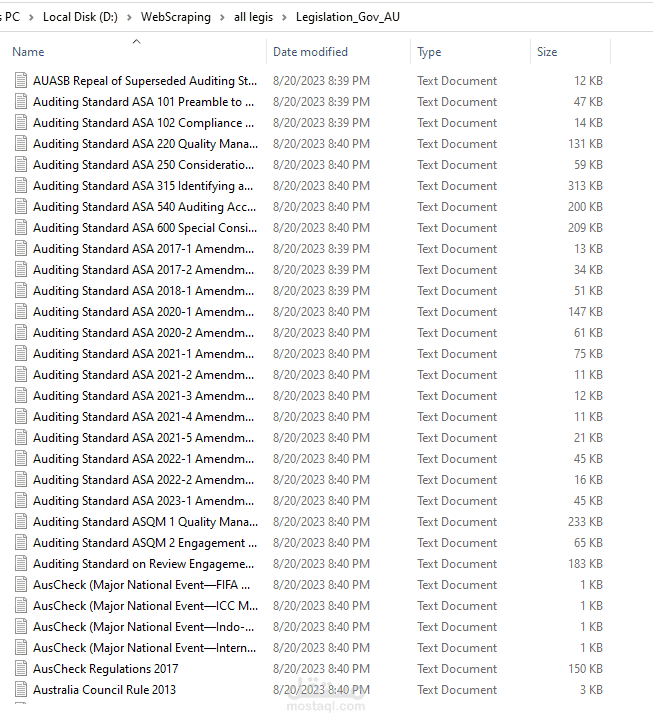Select file Auditing Standard ASA 2021-4 Amendm...

(x=144, y=417)
